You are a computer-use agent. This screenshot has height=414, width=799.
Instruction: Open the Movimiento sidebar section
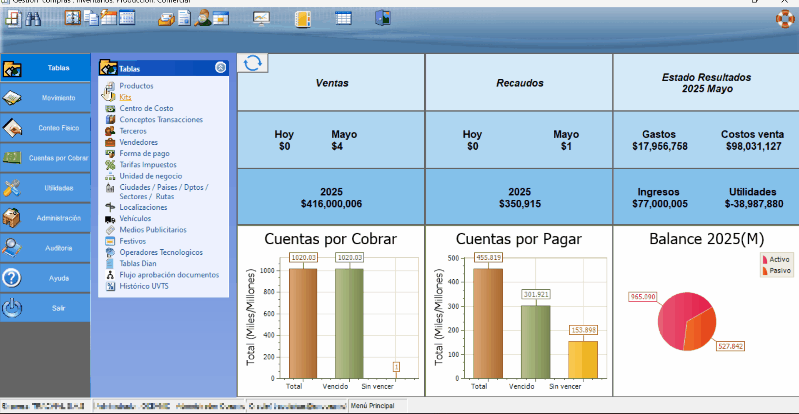click(x=45, y=98)
